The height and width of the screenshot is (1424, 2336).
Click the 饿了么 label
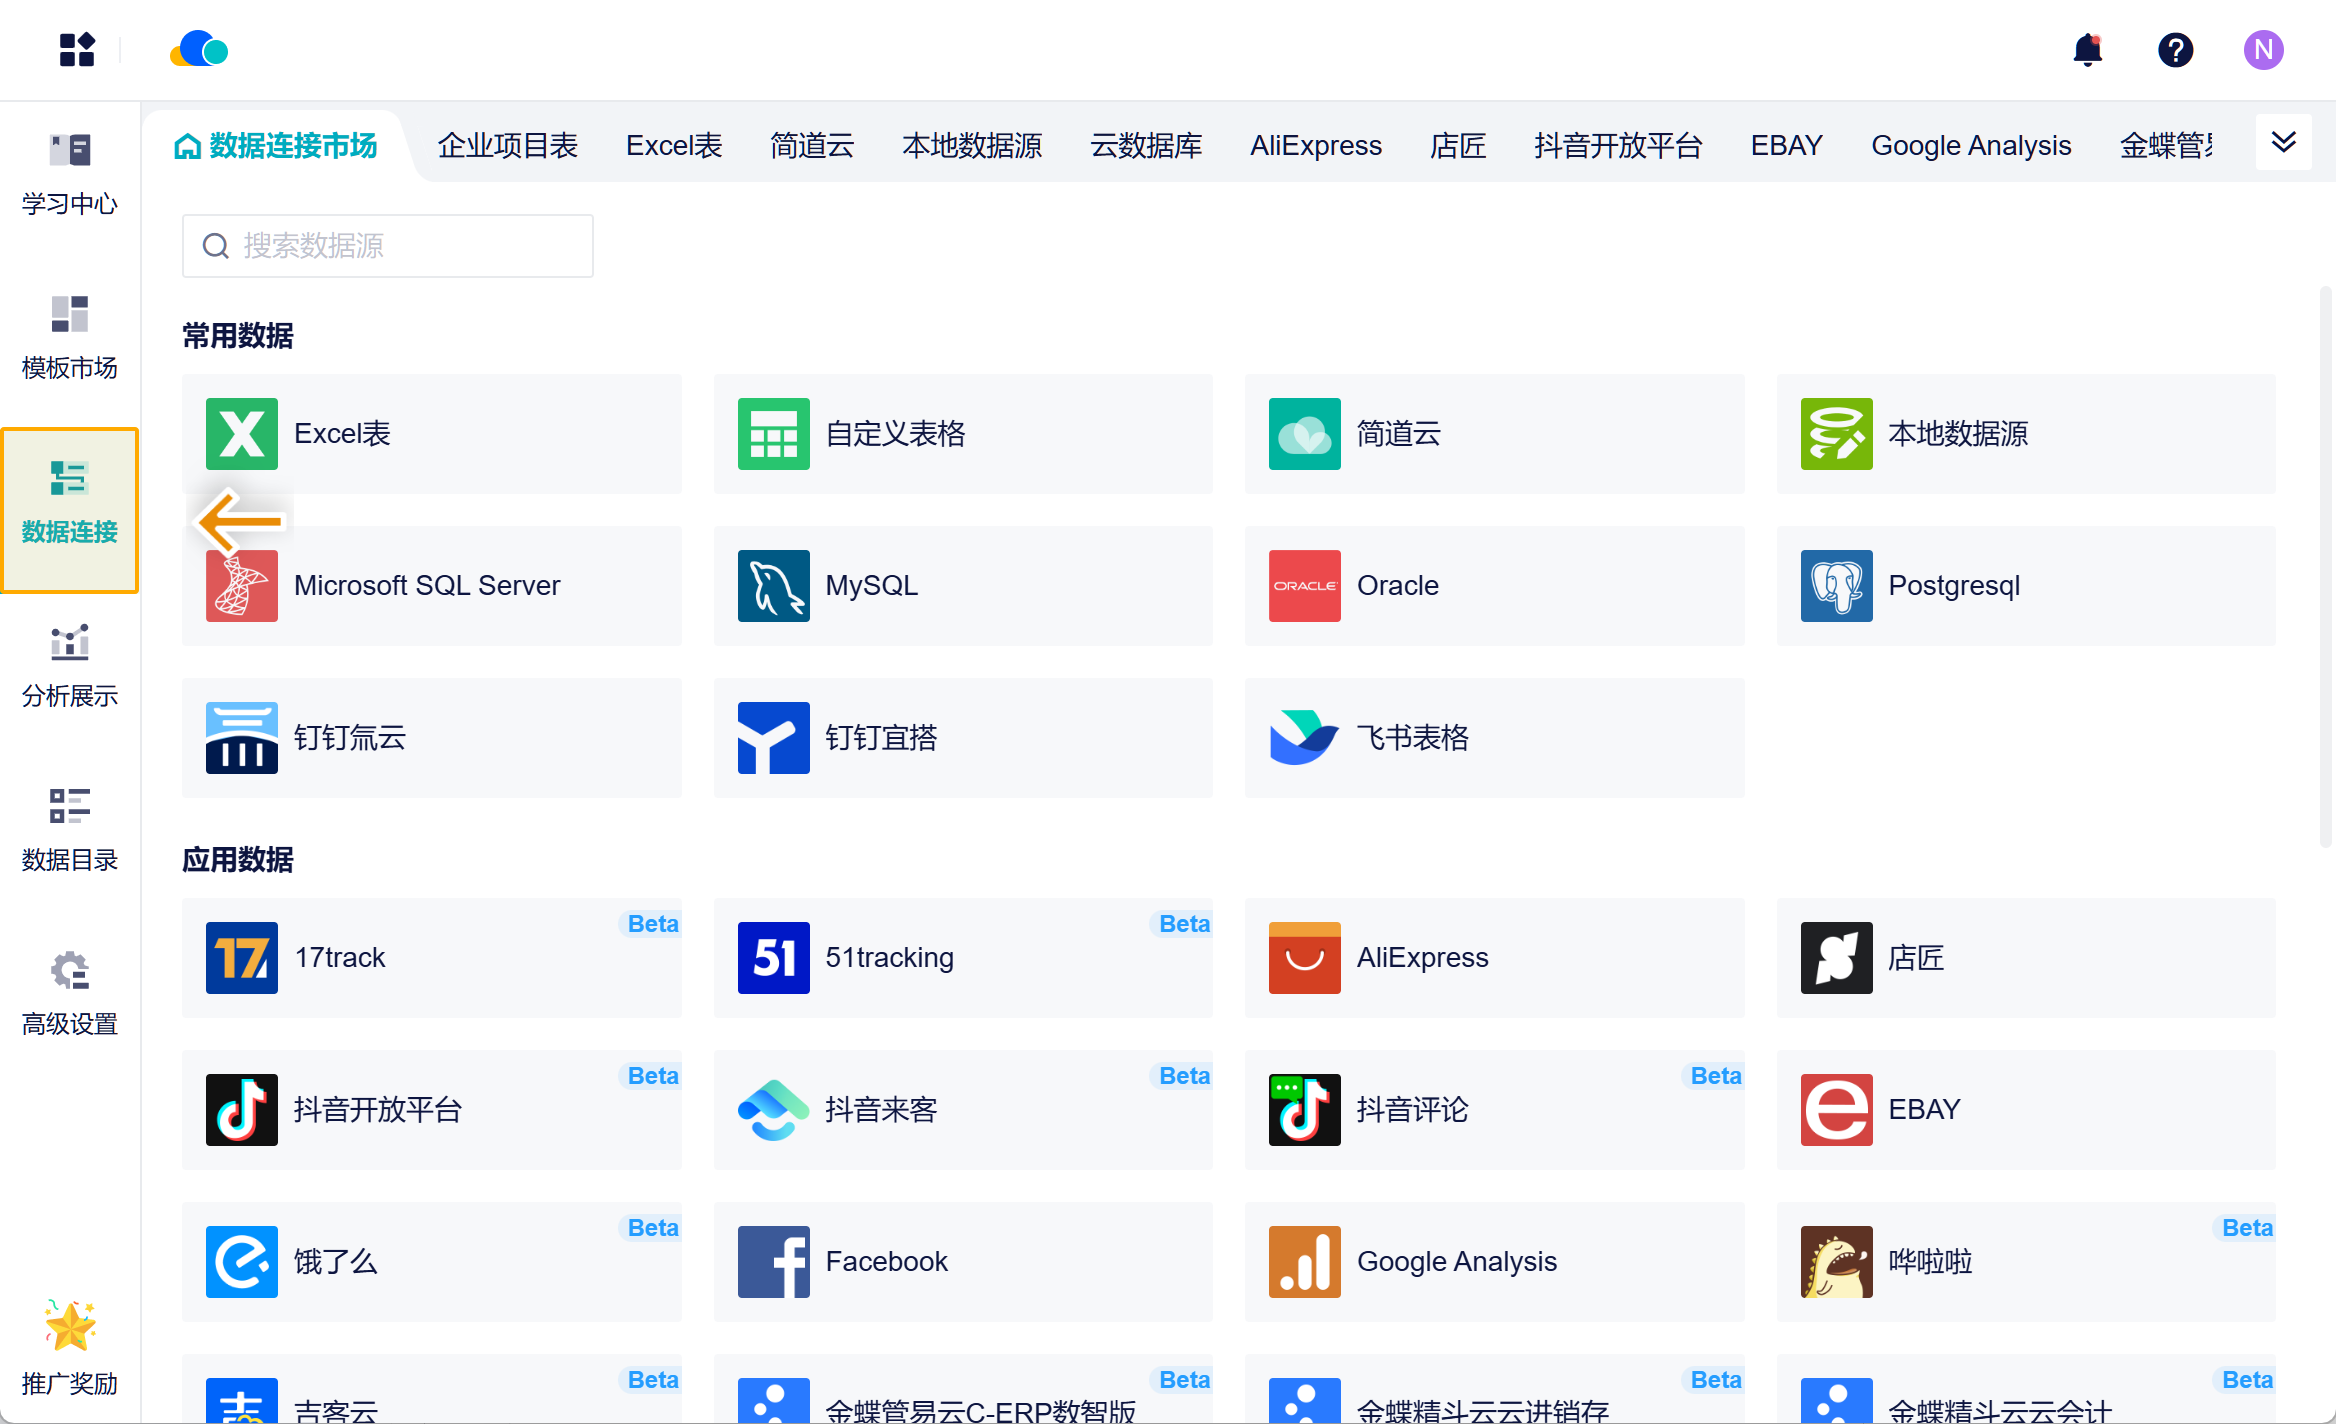(x=336, y=1262)
